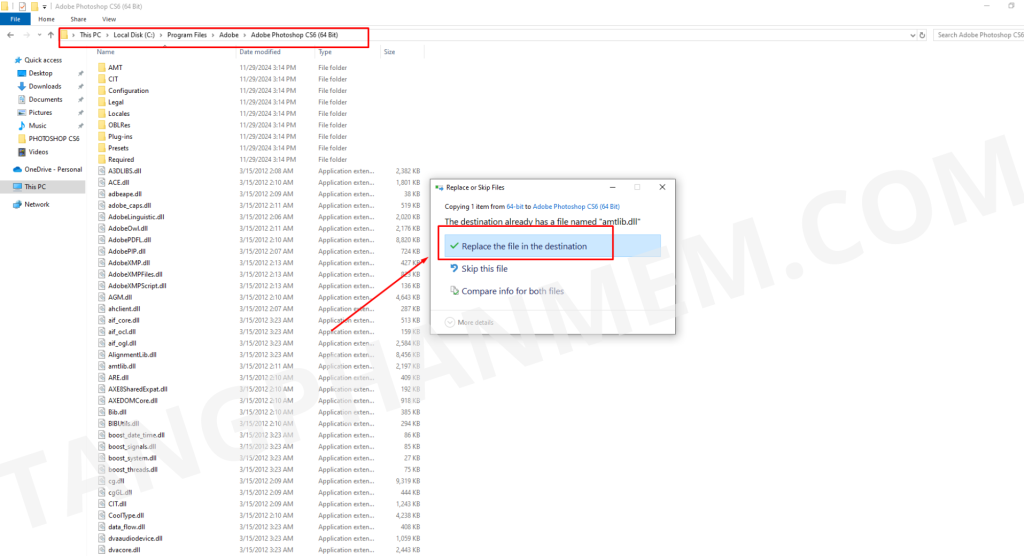The height and width of the screenshot is (556, 1024).
Task: Open OneDrive - Personal in navigation pane
Action: (x=52, y=169)
